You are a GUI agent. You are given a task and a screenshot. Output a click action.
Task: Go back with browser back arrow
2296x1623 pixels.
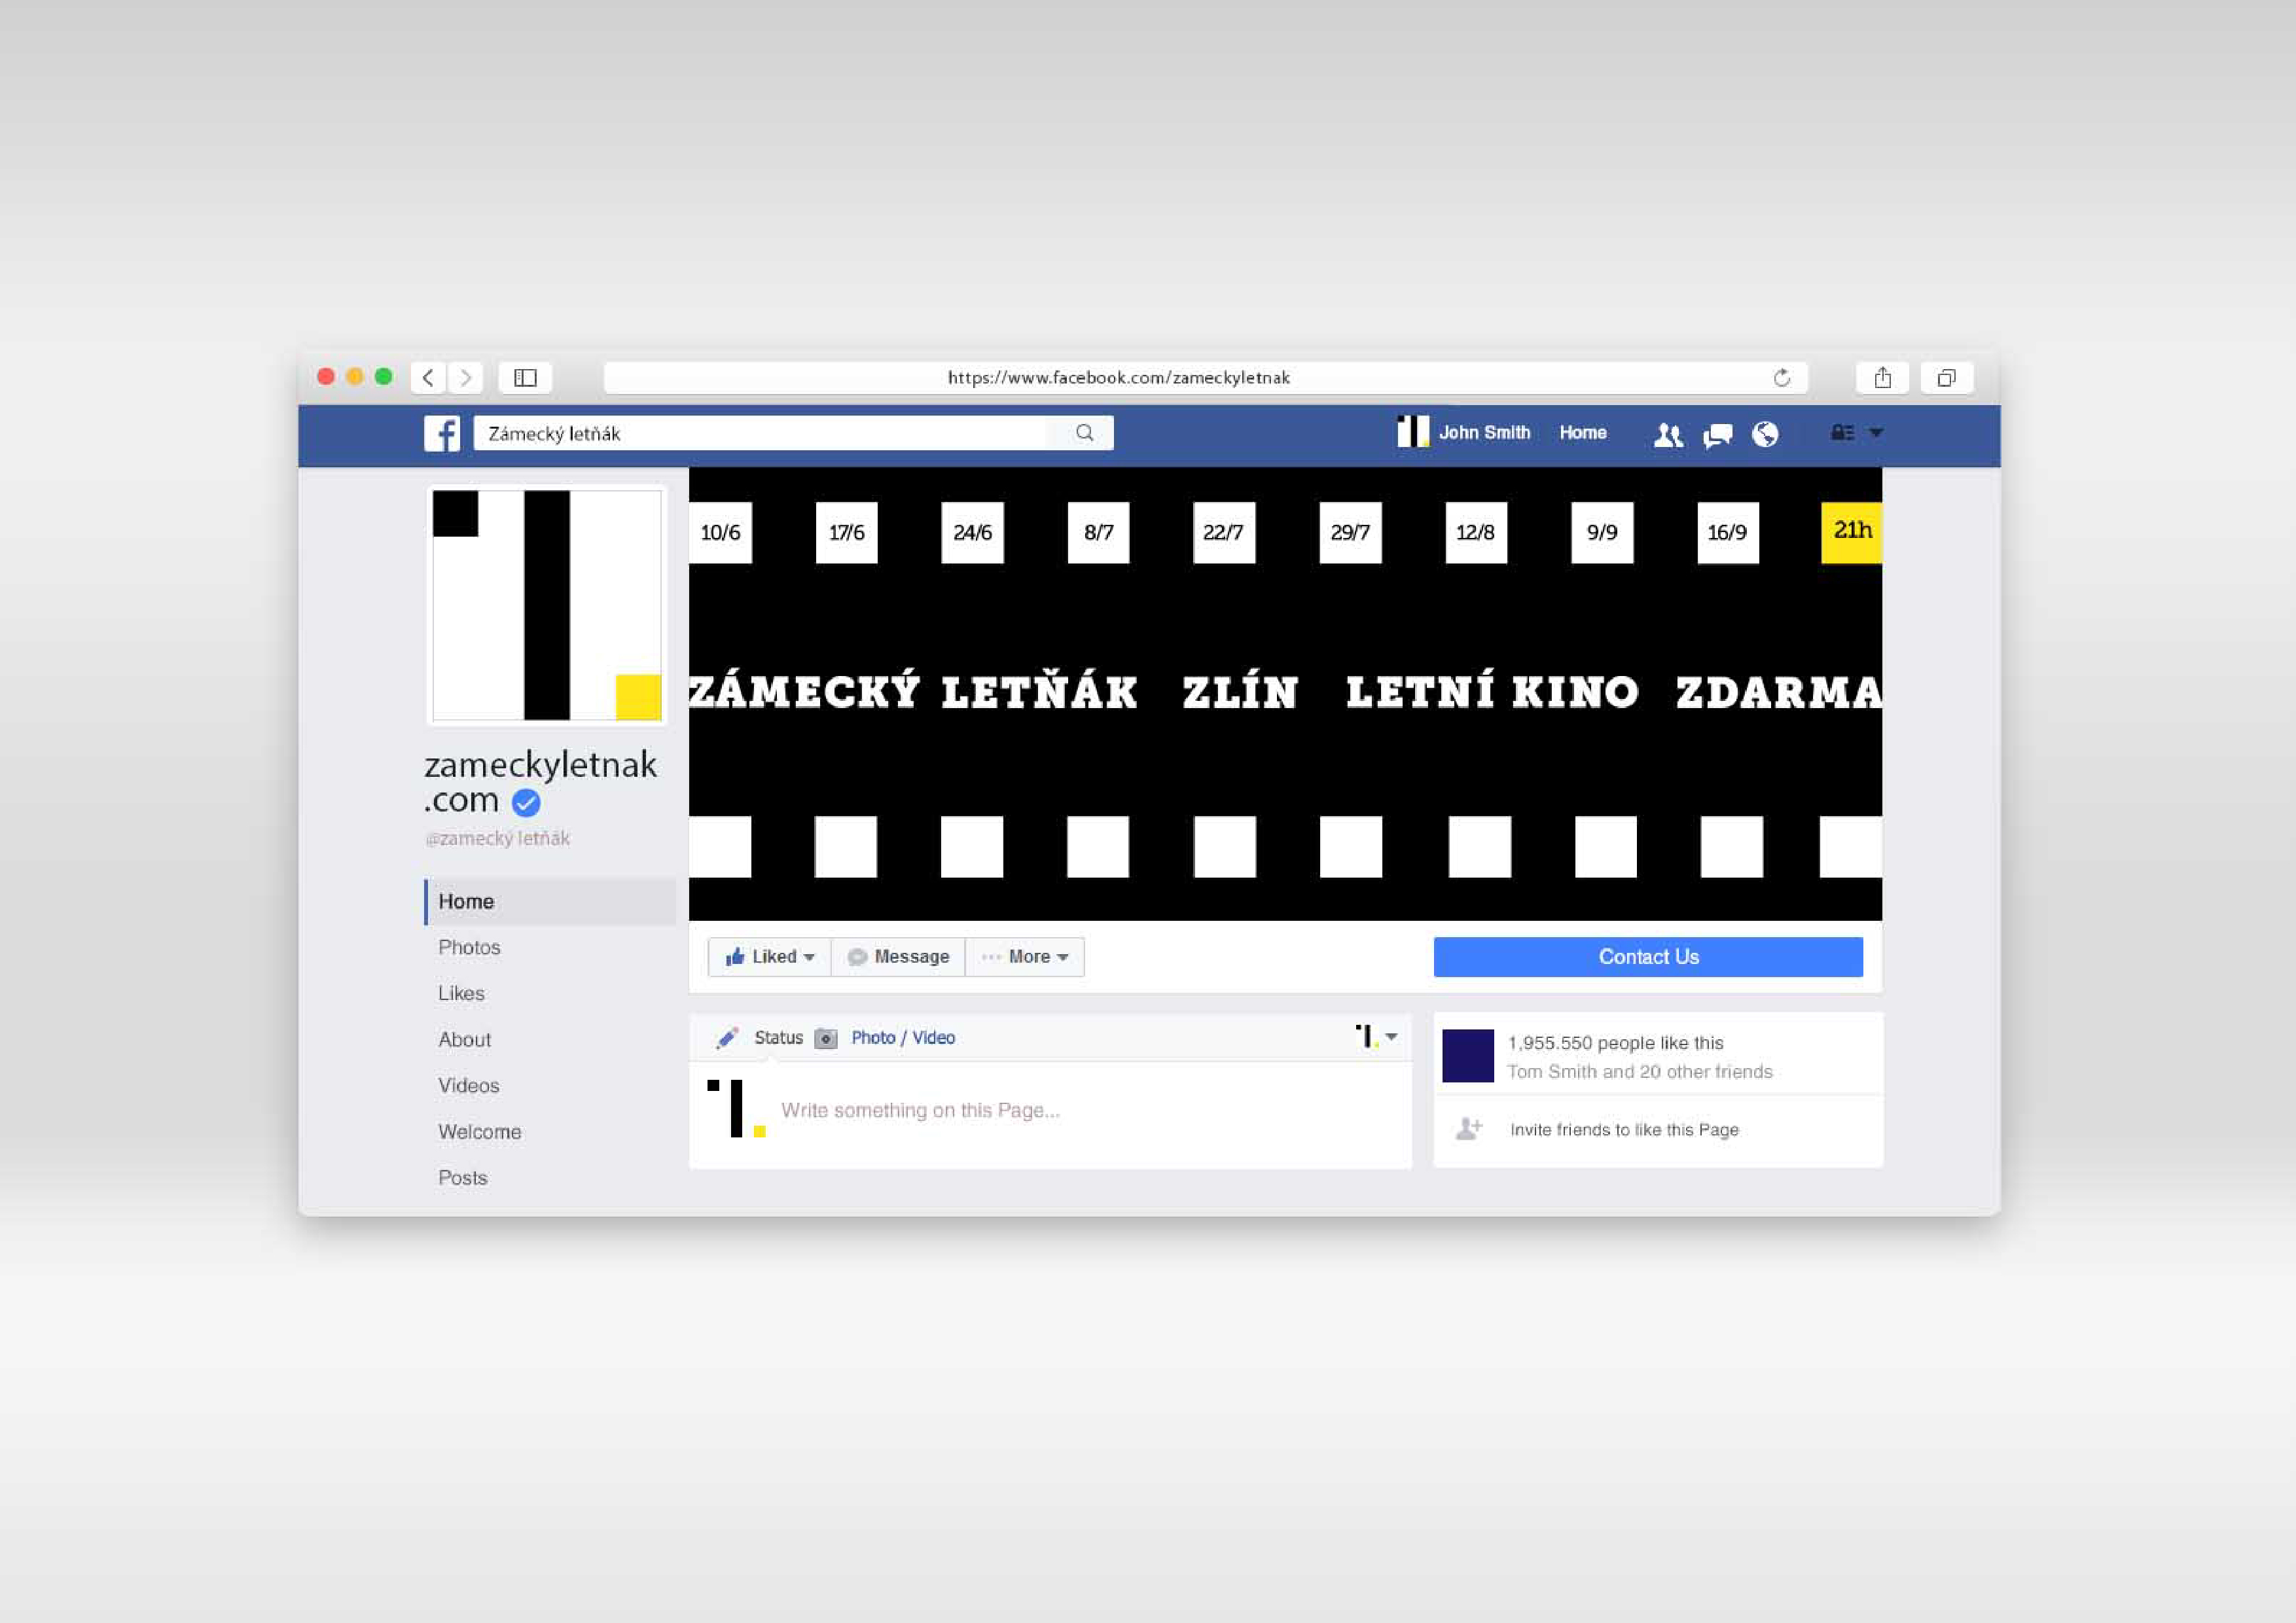point(428,378)
